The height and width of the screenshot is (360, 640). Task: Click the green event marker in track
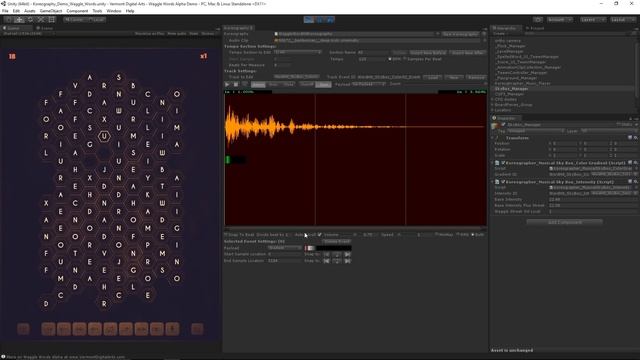point(228,160)
